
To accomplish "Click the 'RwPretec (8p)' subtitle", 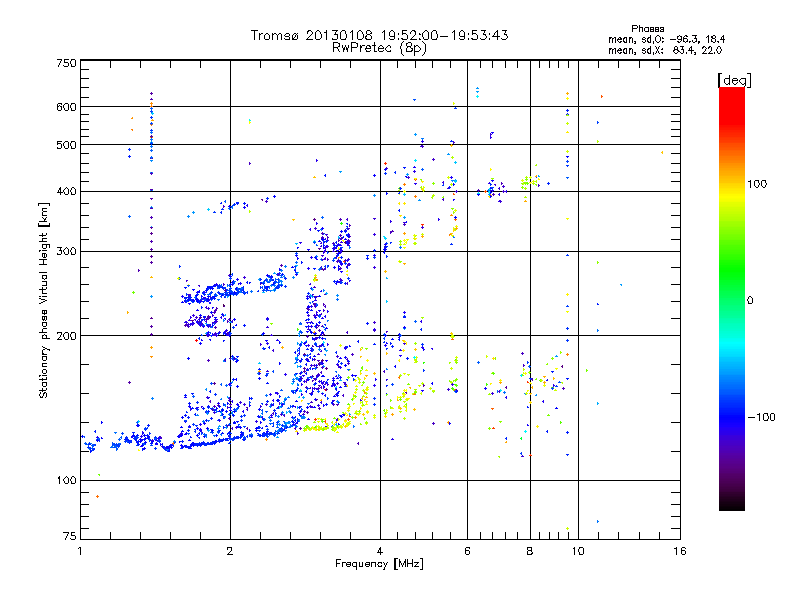I will coord(379,48).
